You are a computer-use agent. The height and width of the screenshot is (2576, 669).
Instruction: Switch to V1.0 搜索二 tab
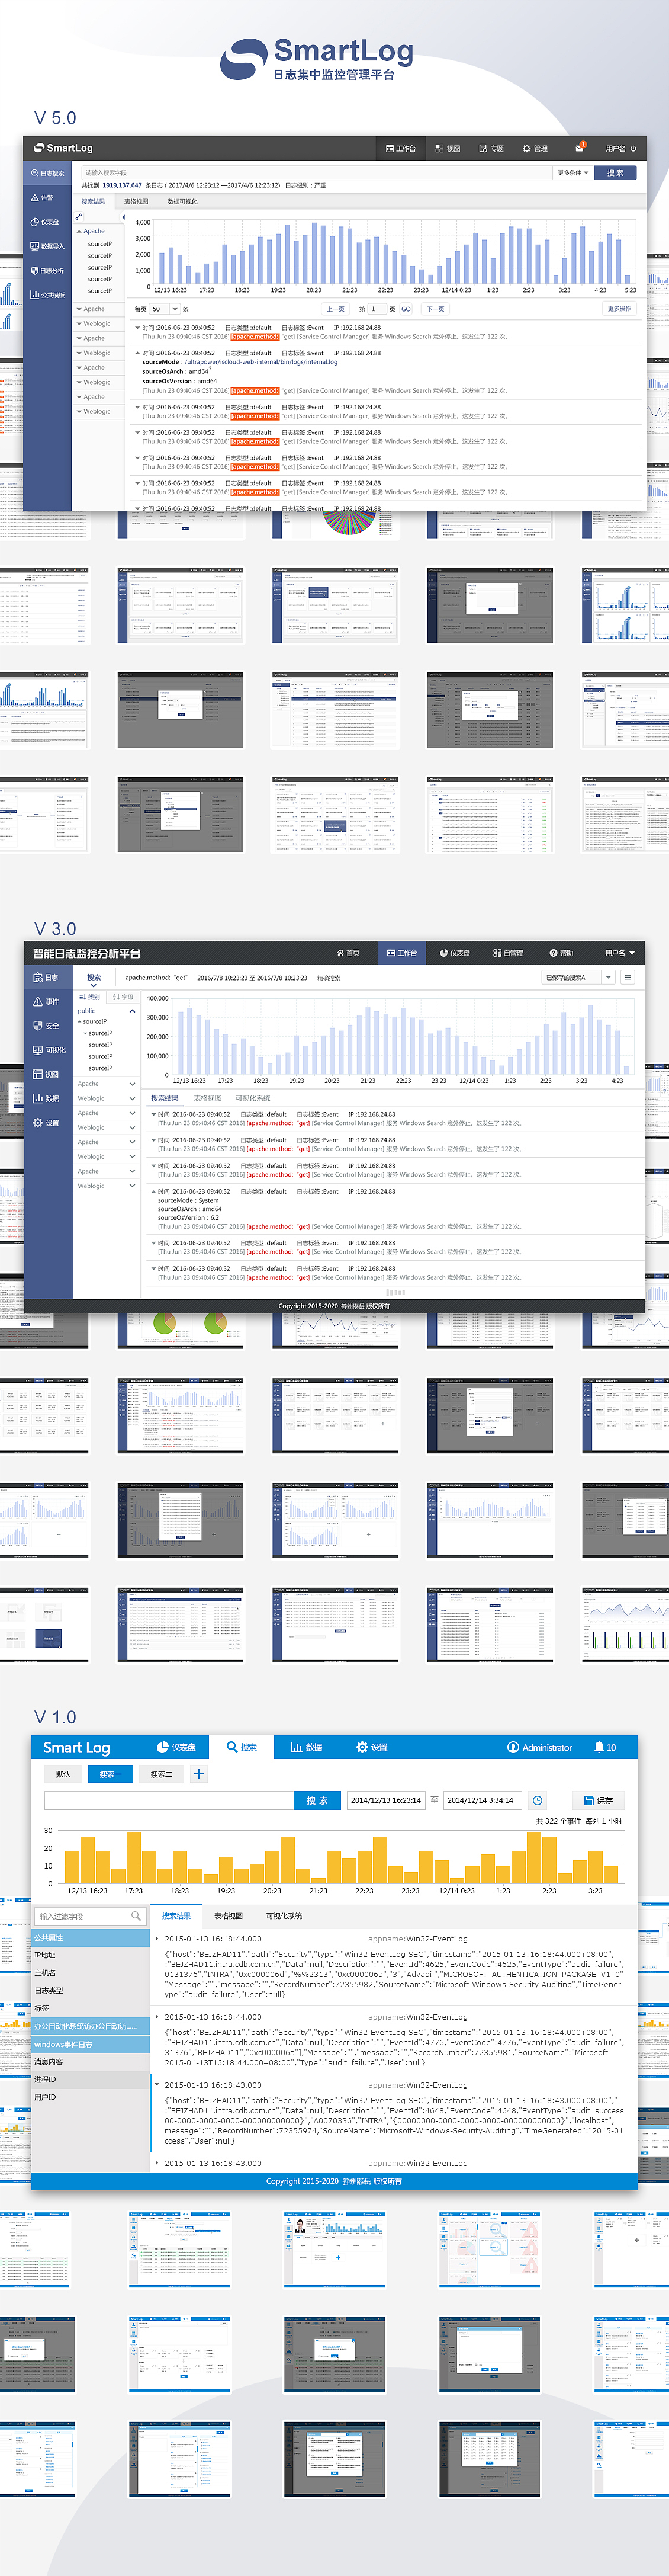pos(161,1774)
